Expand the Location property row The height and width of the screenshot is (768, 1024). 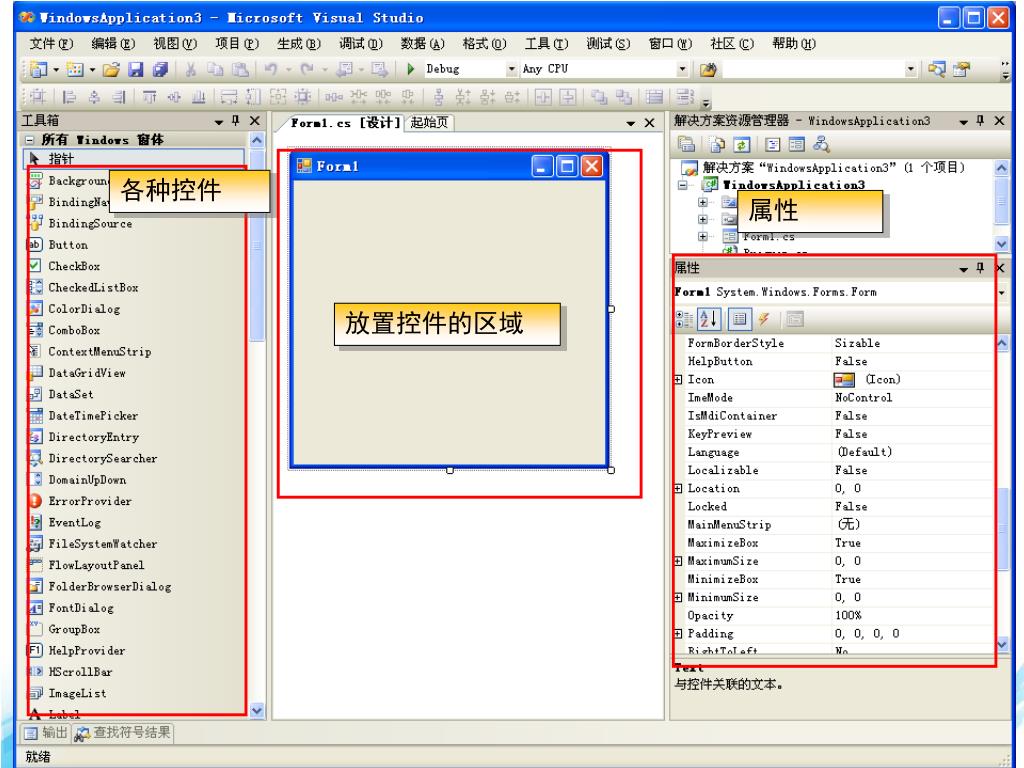678,488
